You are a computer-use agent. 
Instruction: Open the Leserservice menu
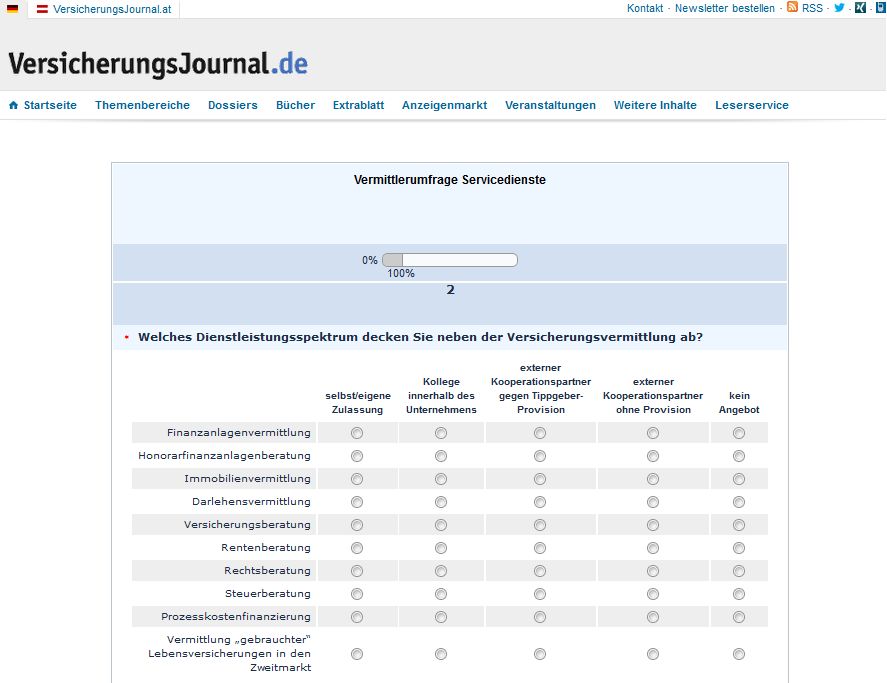pos(752,104)
